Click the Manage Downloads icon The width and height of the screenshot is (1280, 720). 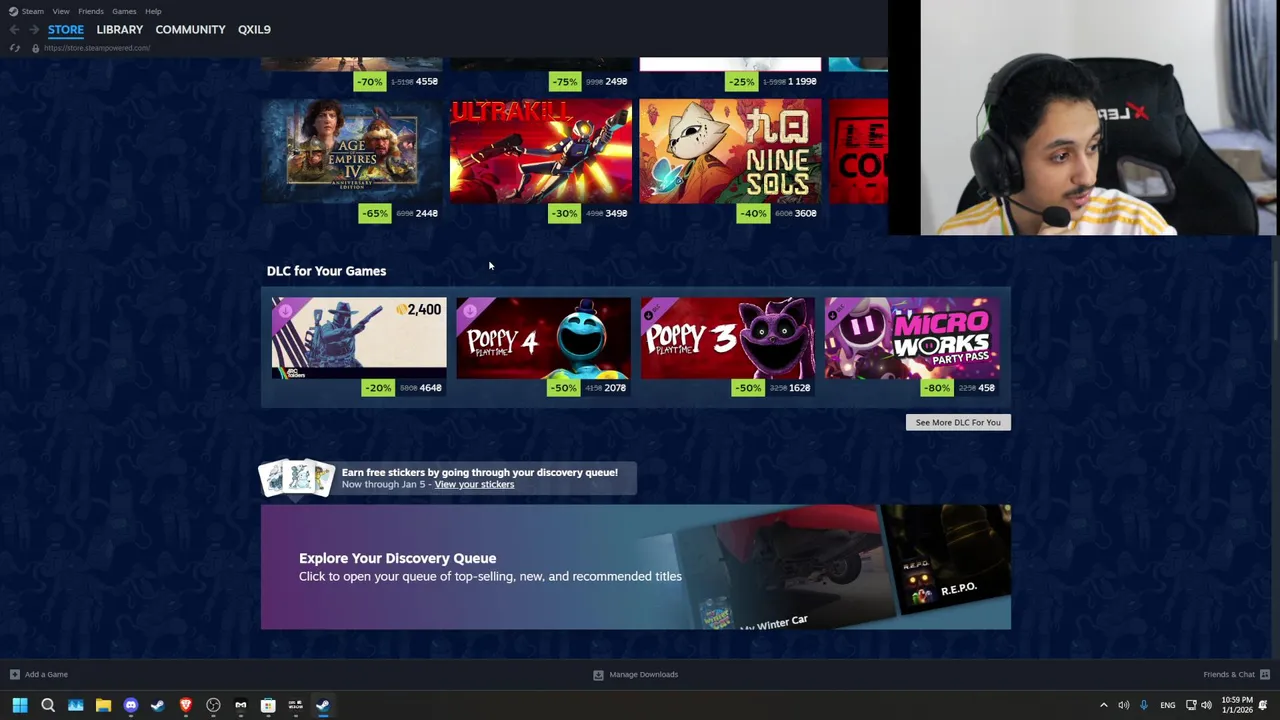598,675
